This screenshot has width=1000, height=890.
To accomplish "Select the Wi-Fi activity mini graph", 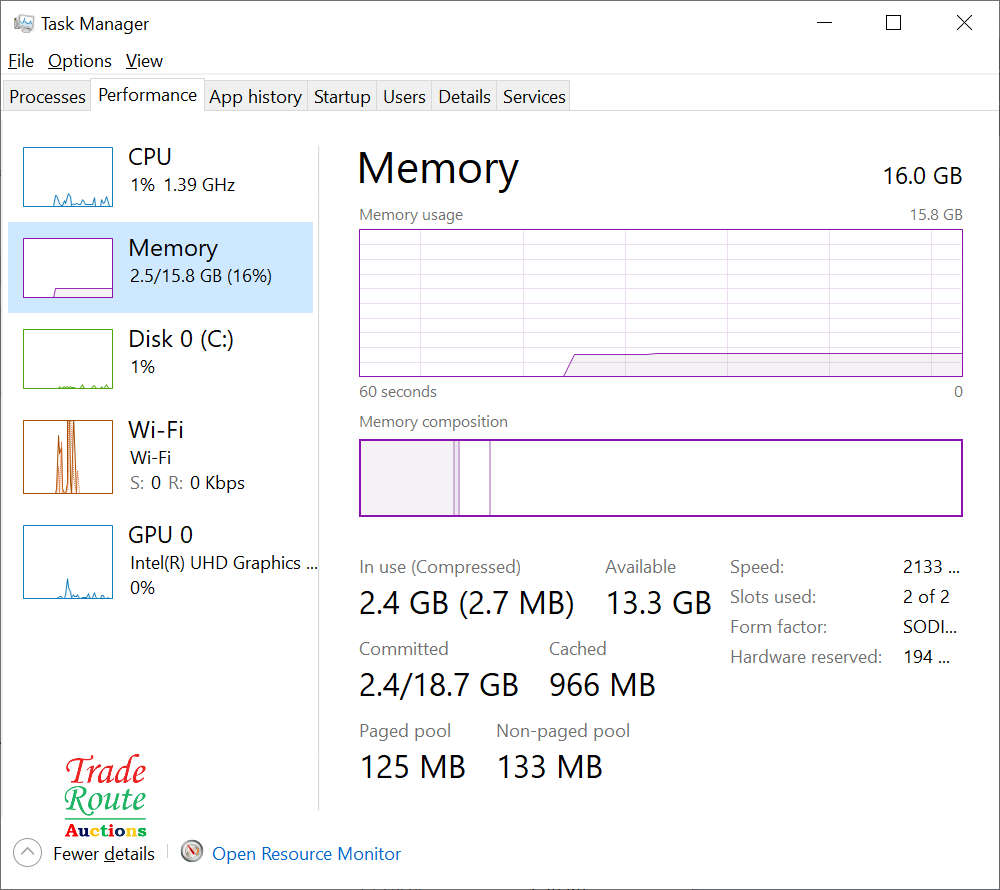I will coord(68,456).
